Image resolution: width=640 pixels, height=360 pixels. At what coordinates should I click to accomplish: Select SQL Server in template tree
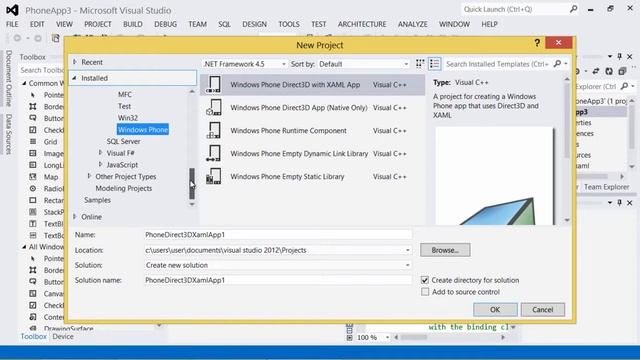(123, 141)
